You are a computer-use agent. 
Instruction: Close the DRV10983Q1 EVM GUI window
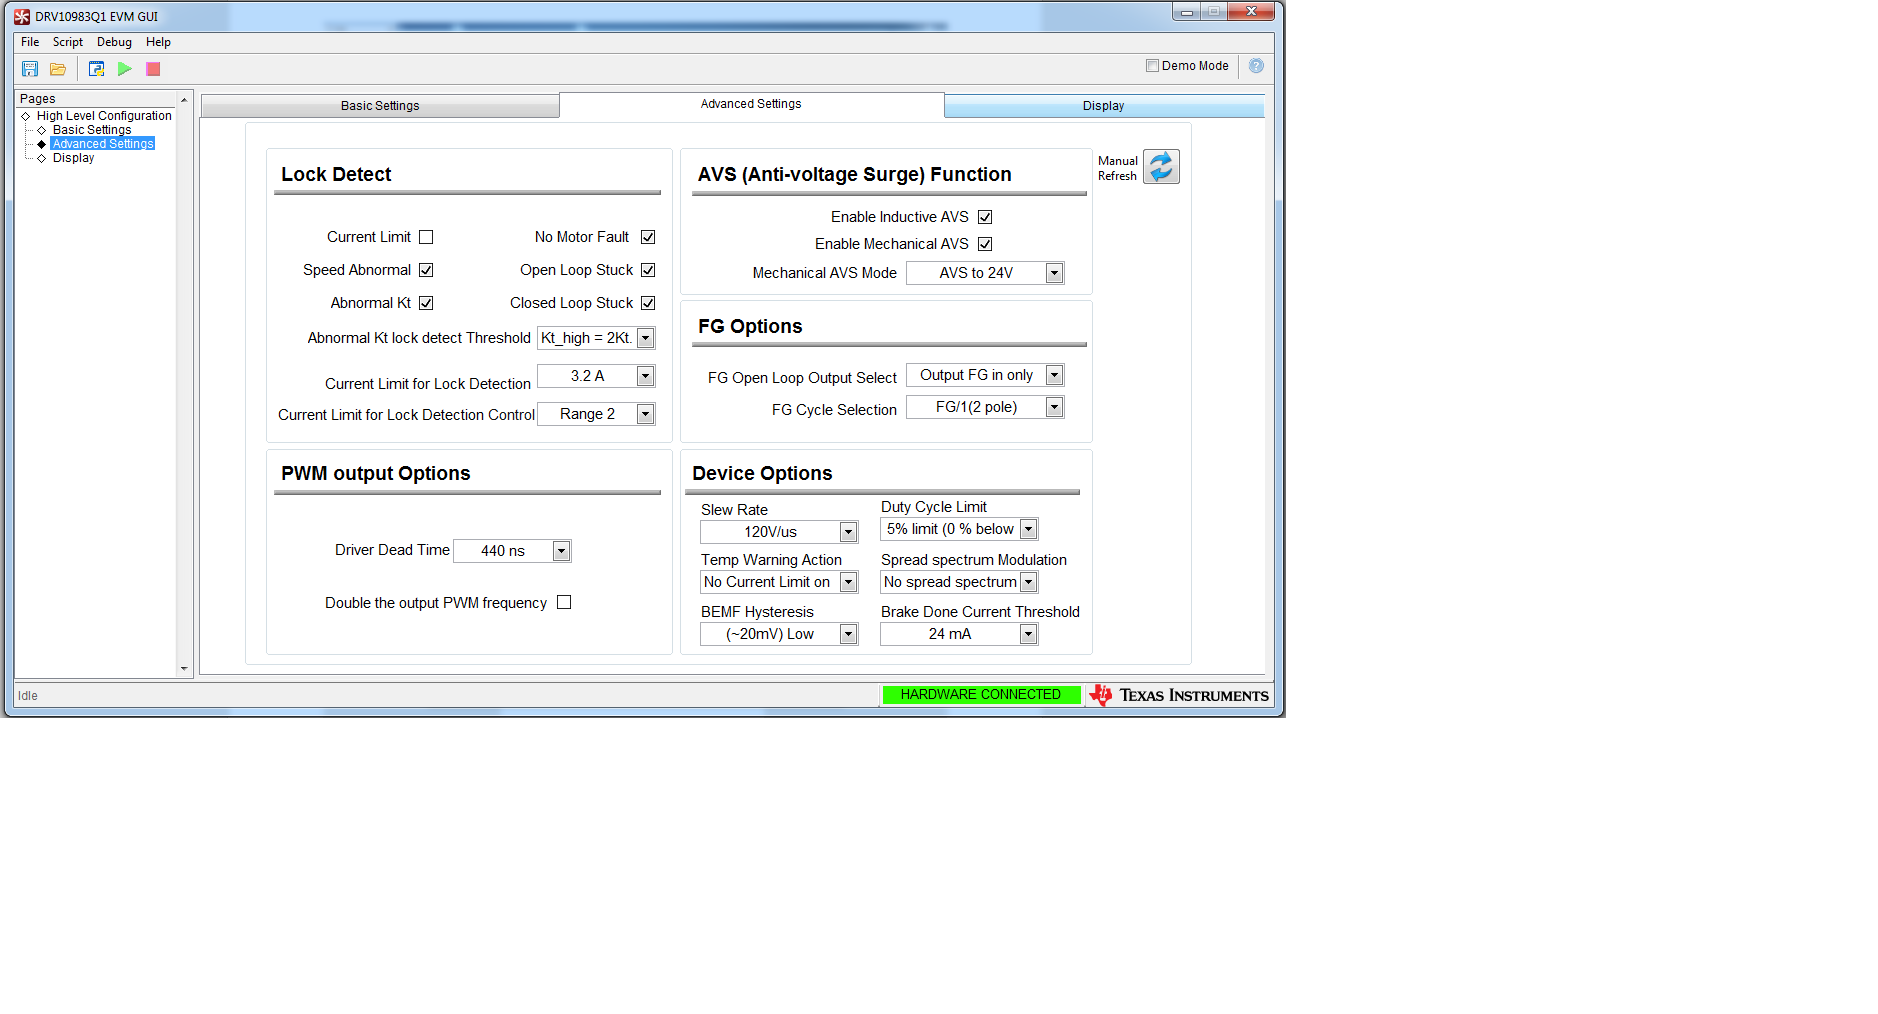click(x=1251, y=12)
